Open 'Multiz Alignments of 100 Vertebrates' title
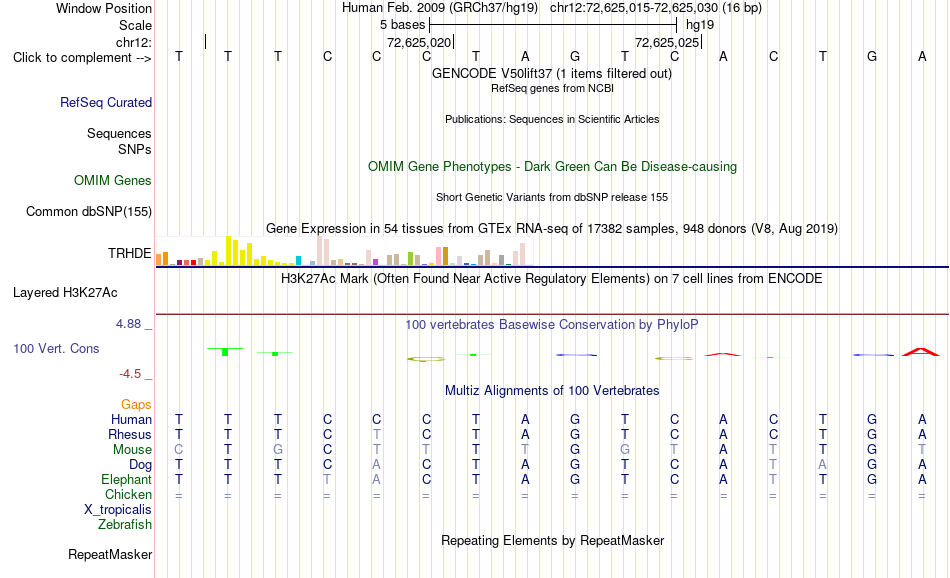This screenshot has width=950, height=578. (552, 391)
